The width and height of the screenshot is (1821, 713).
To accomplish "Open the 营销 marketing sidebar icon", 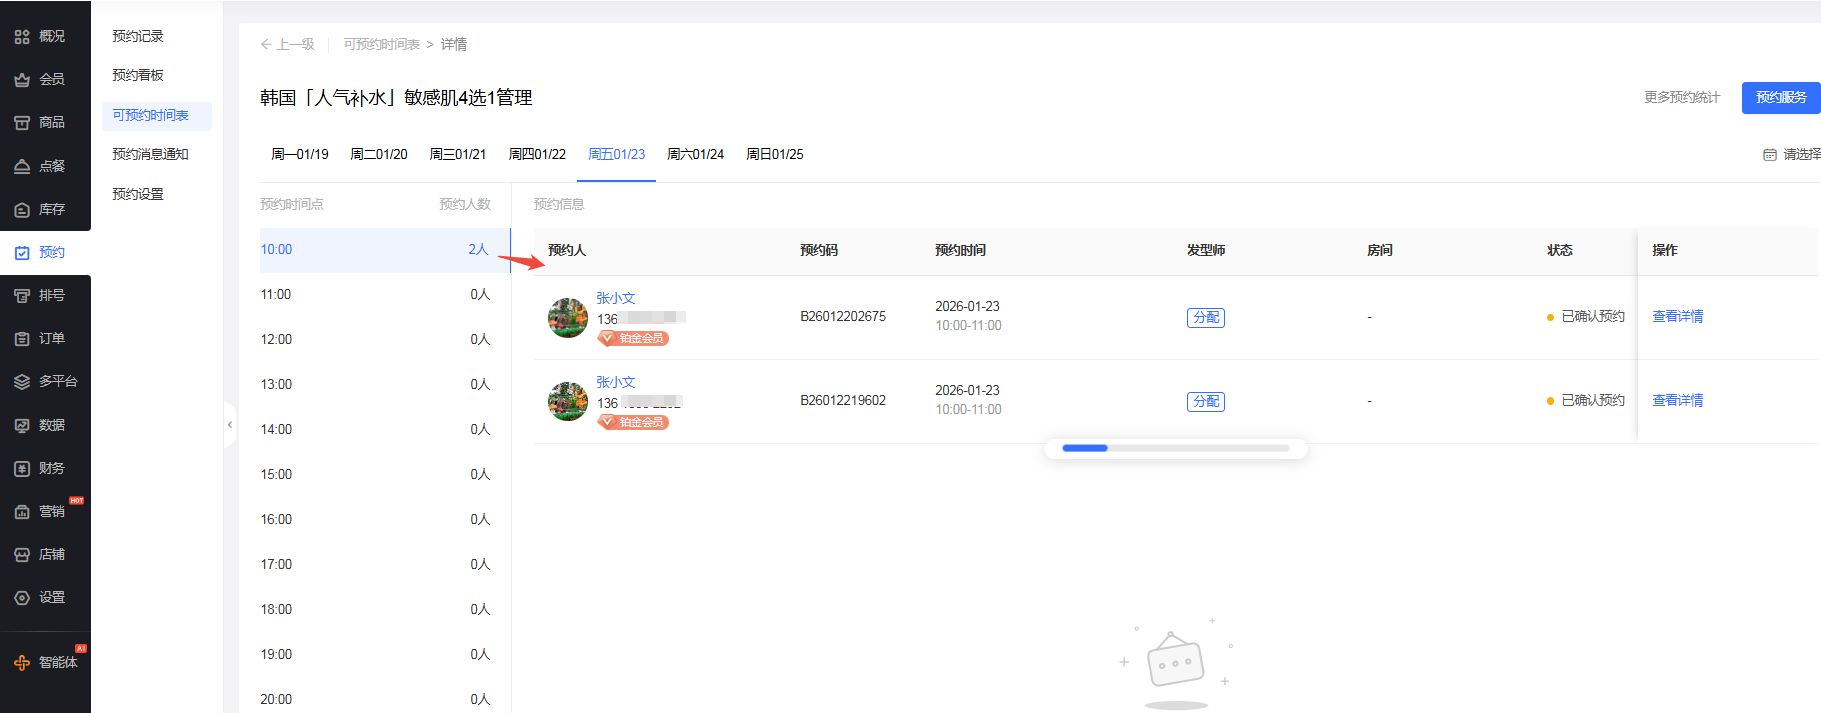I will point(22,511).
